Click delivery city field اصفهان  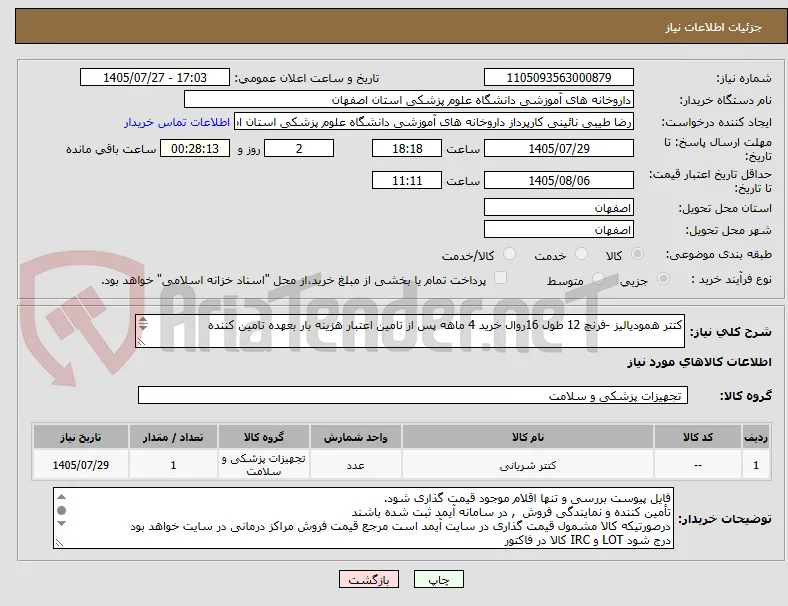click(558, 230)
